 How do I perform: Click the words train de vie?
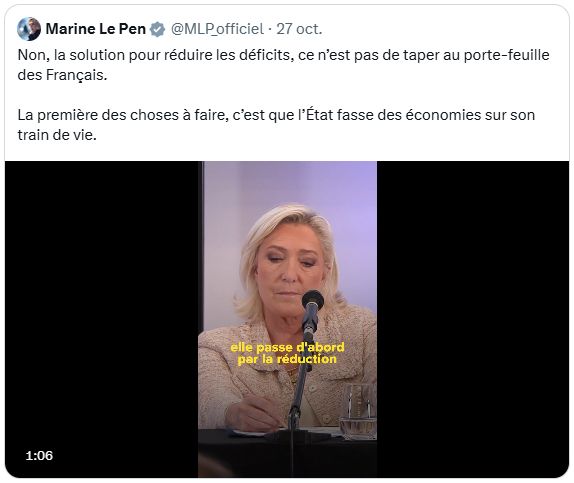[x=57, y=135]
